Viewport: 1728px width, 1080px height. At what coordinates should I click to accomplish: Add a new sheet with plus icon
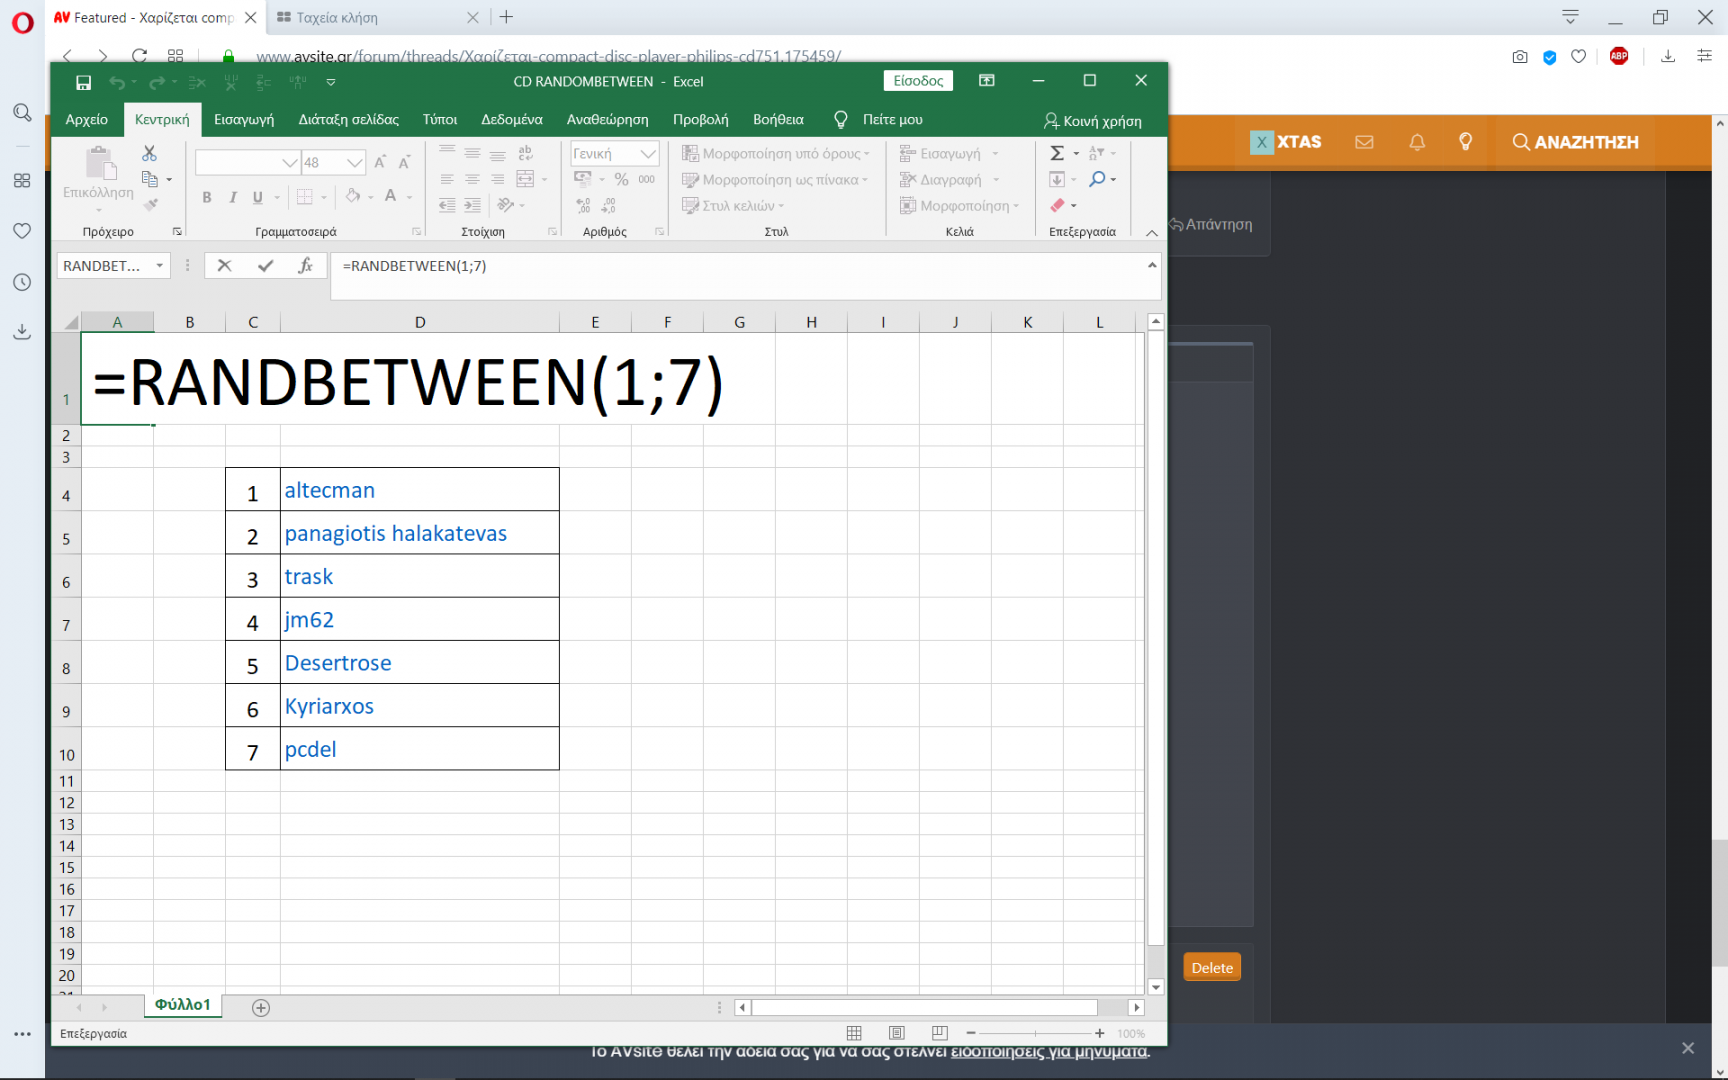tap(261, 1007)
